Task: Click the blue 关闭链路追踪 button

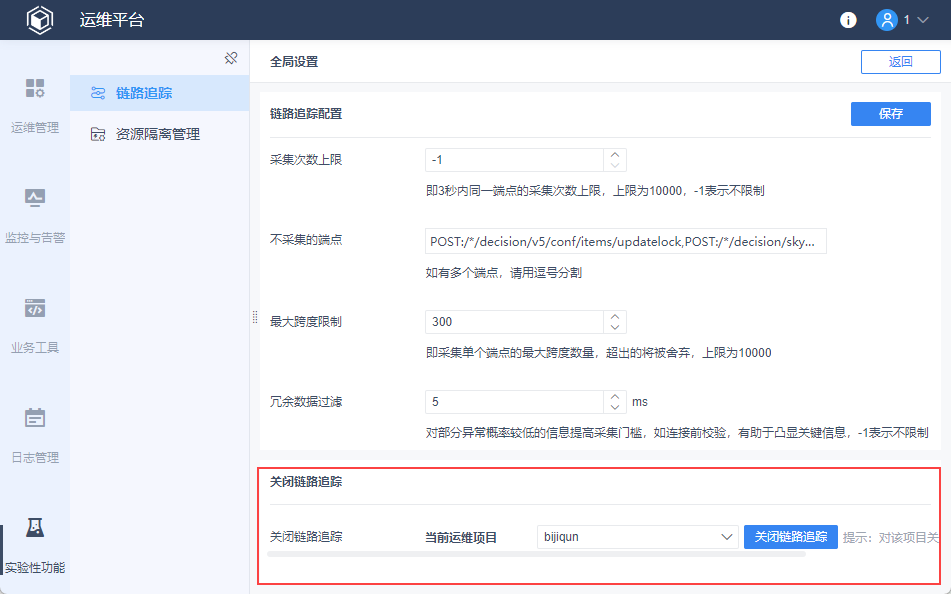Action: tap(791, 537)
